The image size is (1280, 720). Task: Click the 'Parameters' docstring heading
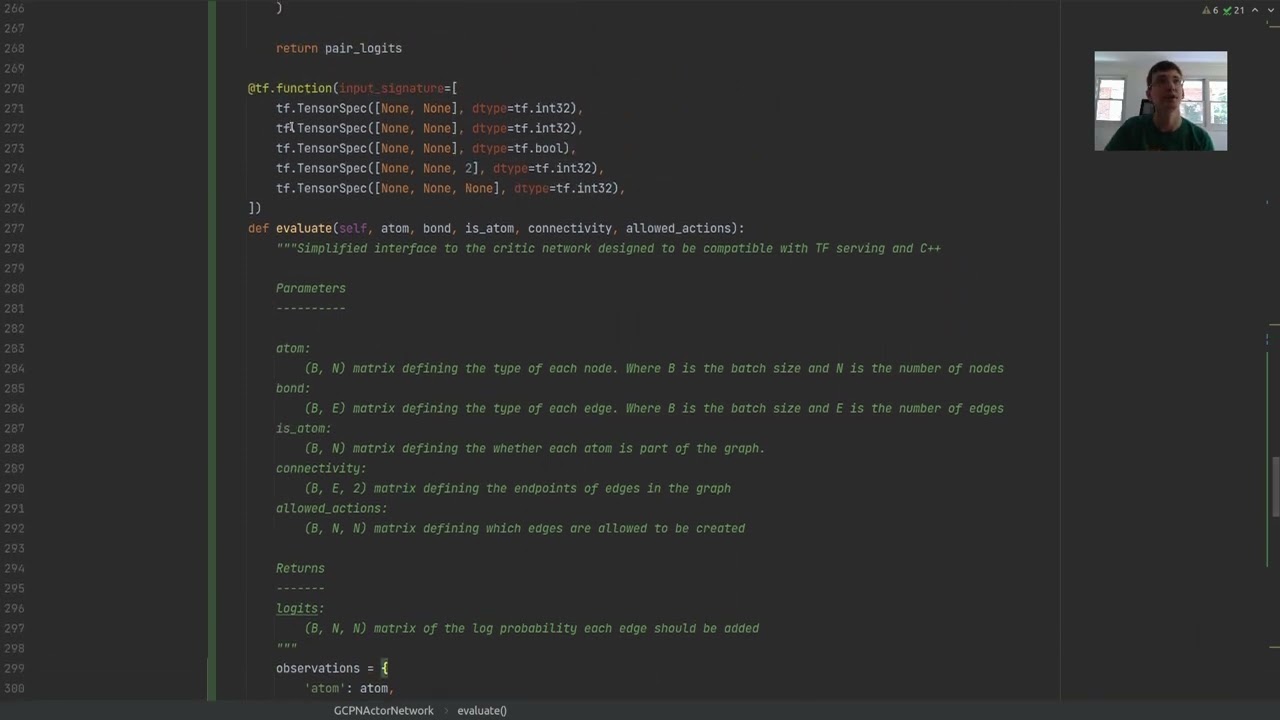[310, 288]
